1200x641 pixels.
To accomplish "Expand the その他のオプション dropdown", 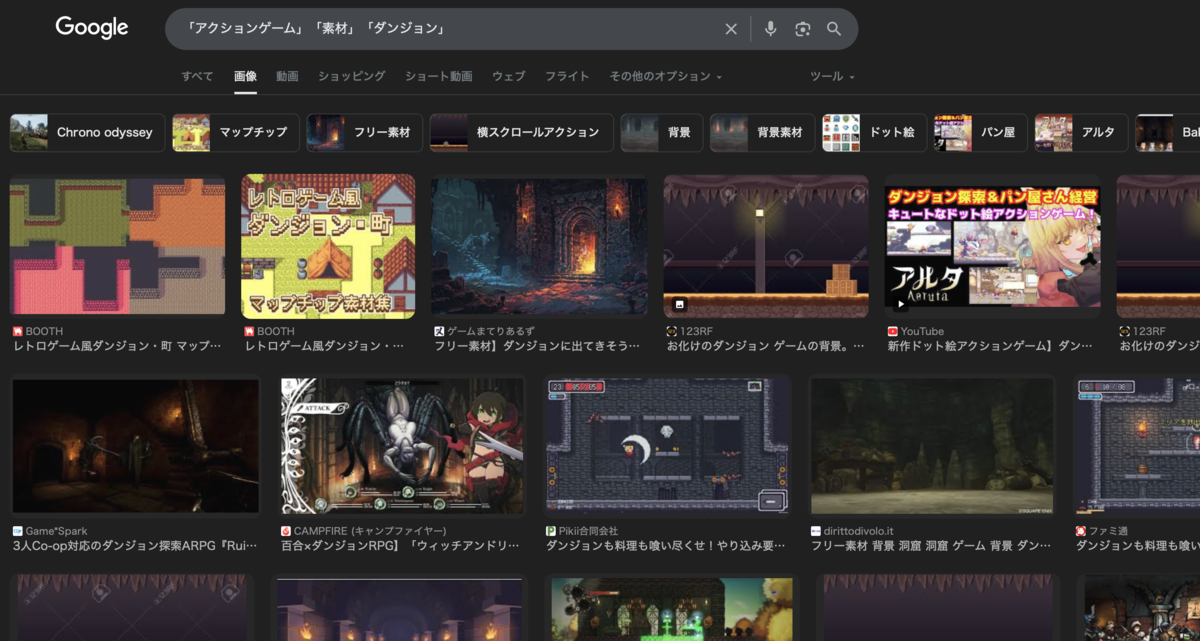I will tap(665, 76).
